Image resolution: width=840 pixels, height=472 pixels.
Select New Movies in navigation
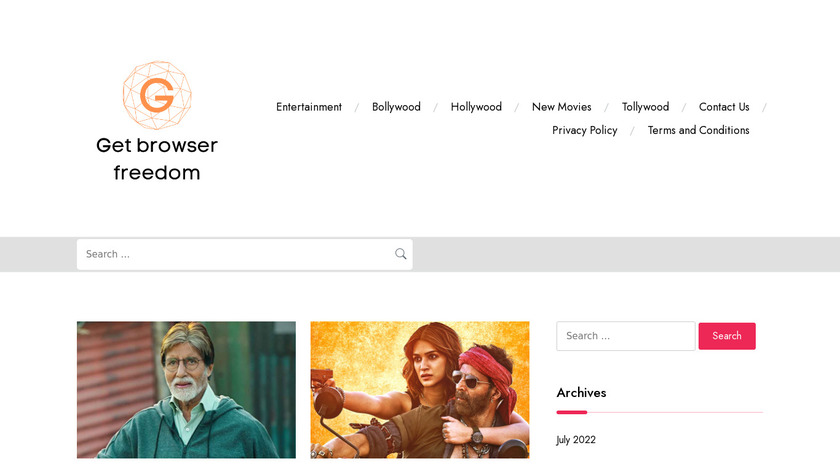[x=561, y=107]
